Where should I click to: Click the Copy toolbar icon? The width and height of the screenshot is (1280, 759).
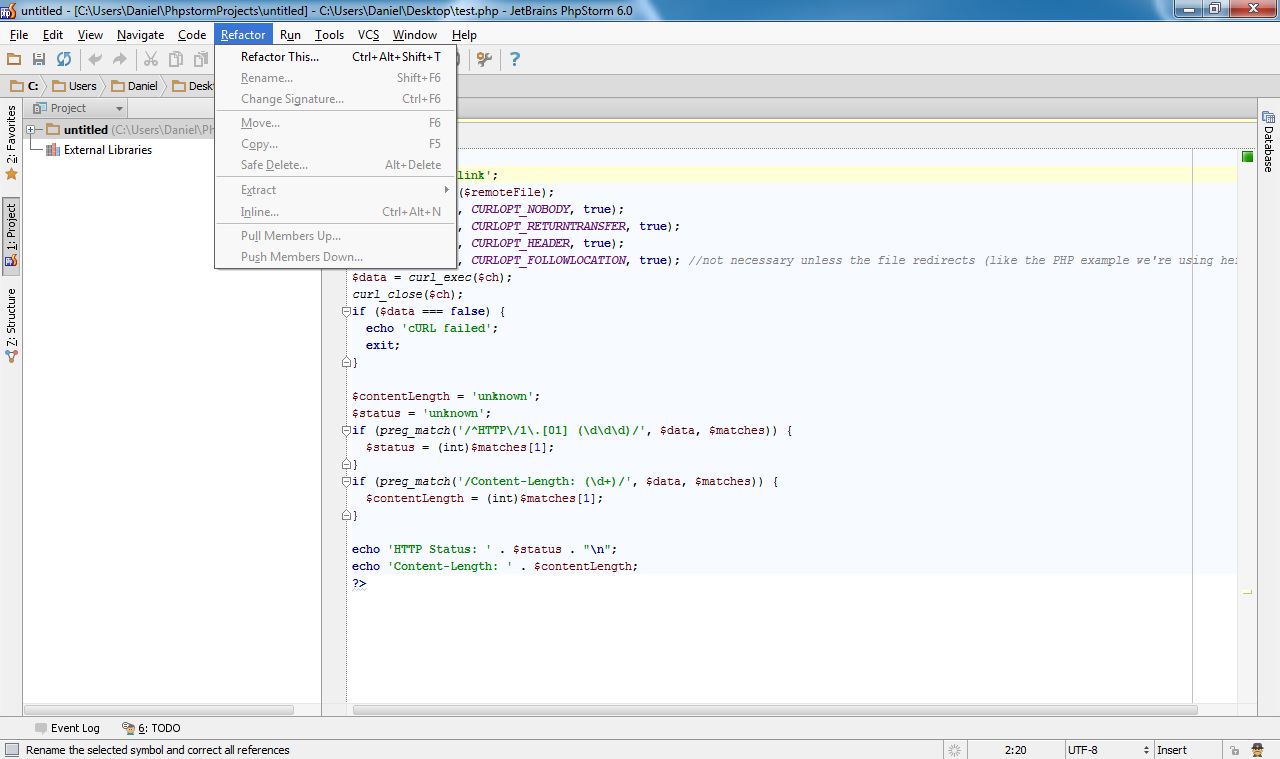[x=176, y=60]
